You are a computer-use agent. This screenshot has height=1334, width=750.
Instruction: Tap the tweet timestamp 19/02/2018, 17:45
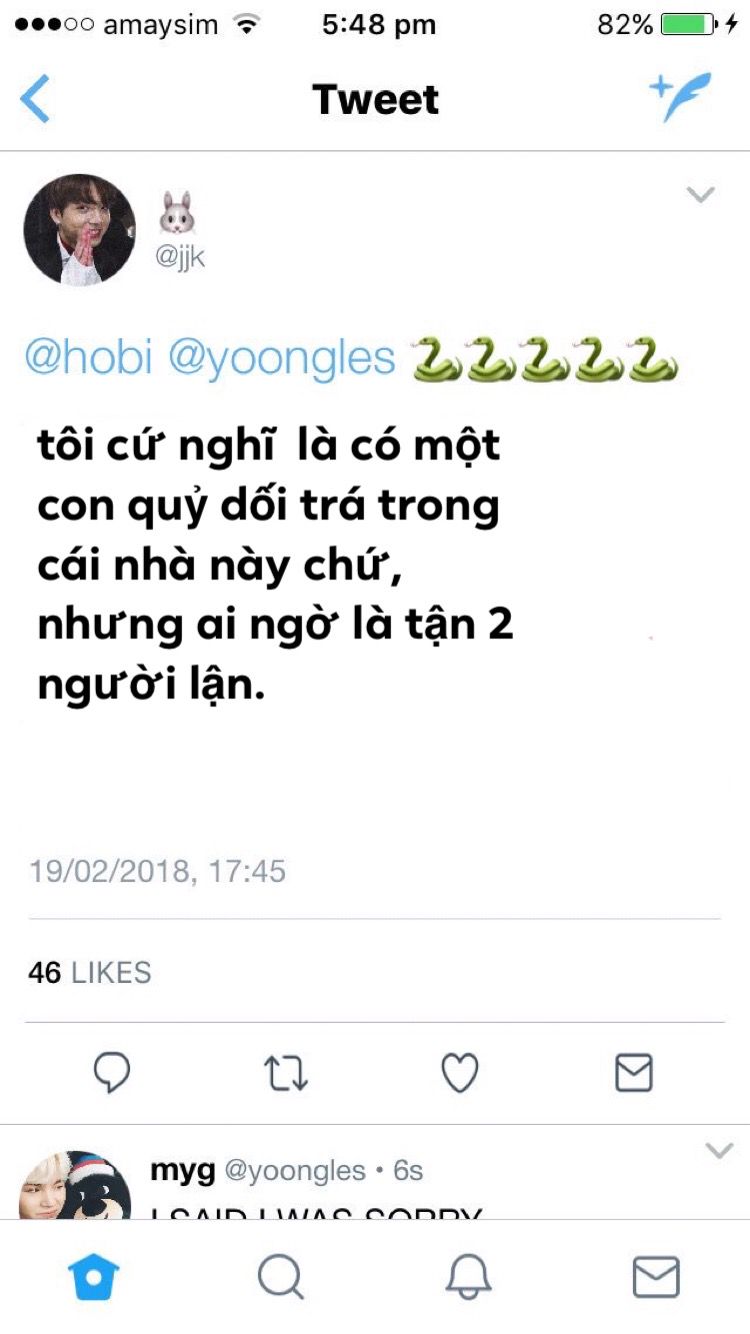pyautogui.click(x=158, y=871)
